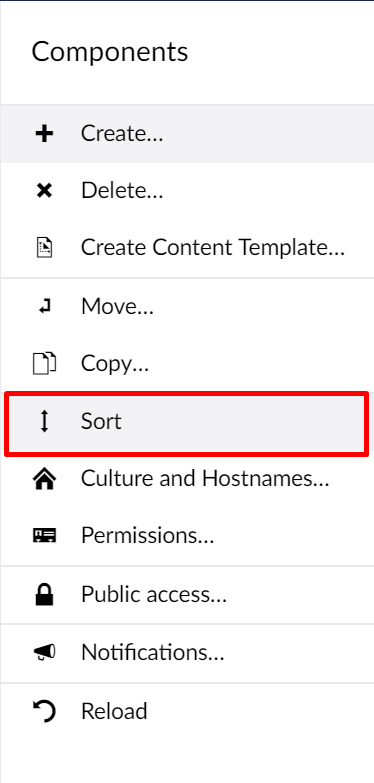The height and width of the screenshot is (783, 374).
Task: Click the return-arrow icon beside Move
Action: pyautogui.click(x=44, y=306)
